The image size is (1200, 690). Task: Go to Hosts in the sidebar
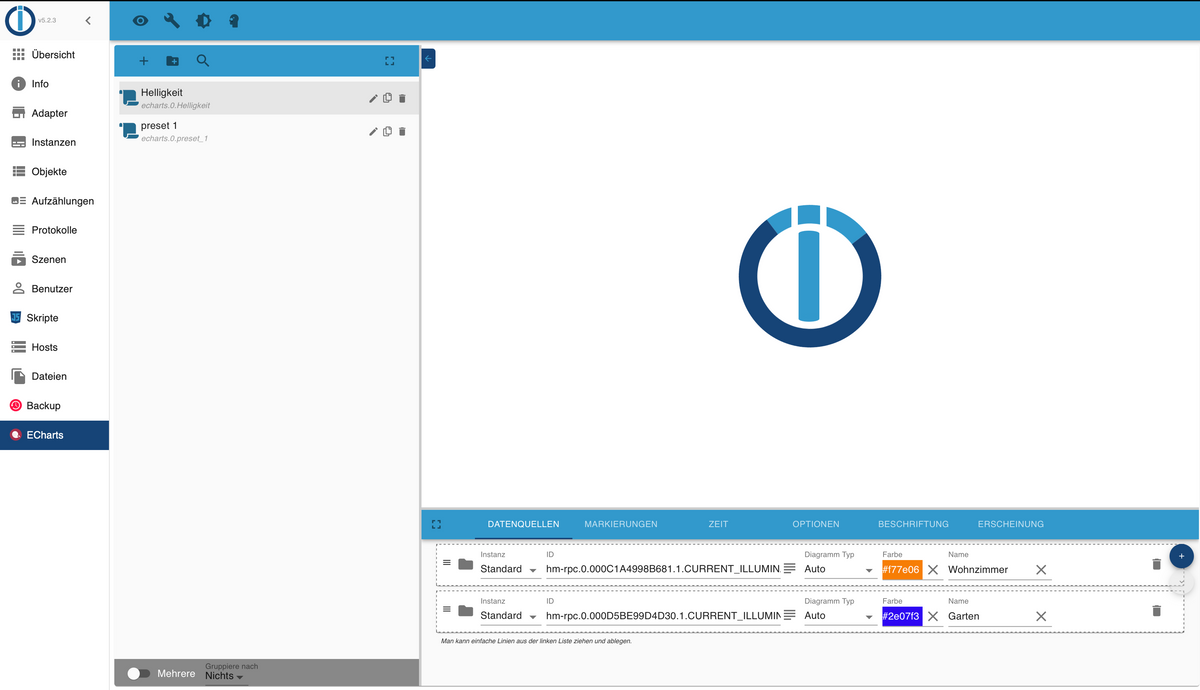click(x=55, y=347)
